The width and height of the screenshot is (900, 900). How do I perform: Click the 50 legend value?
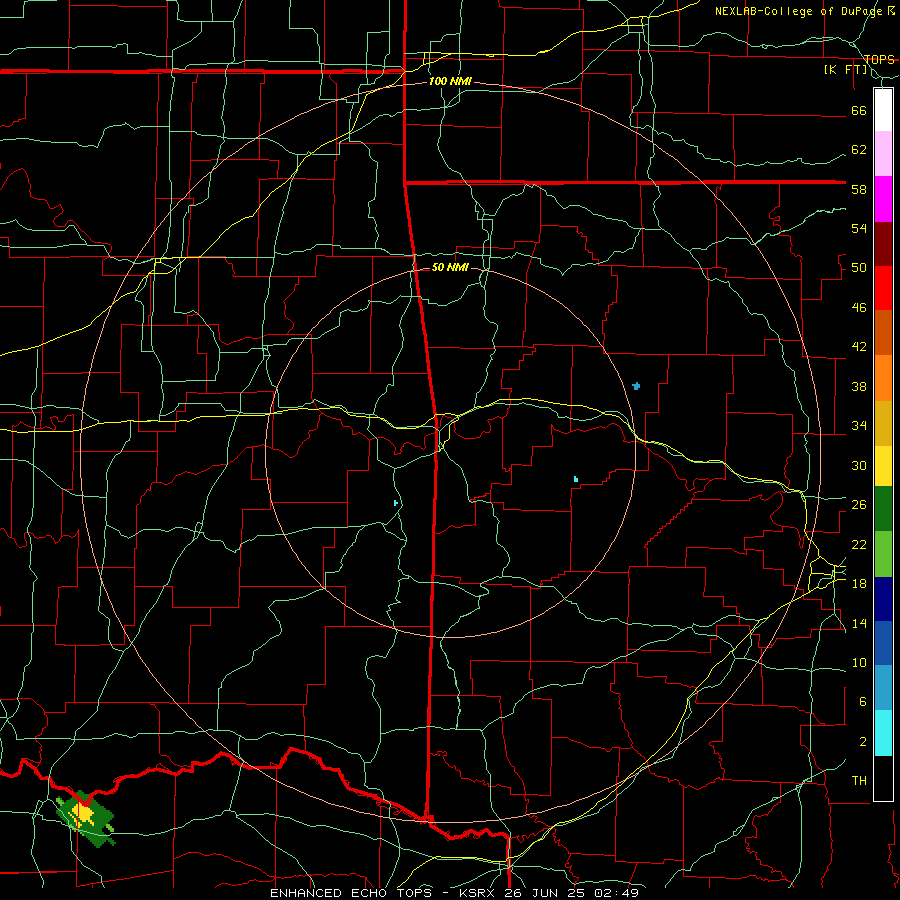pyautogui.click(x=859, y=268)
